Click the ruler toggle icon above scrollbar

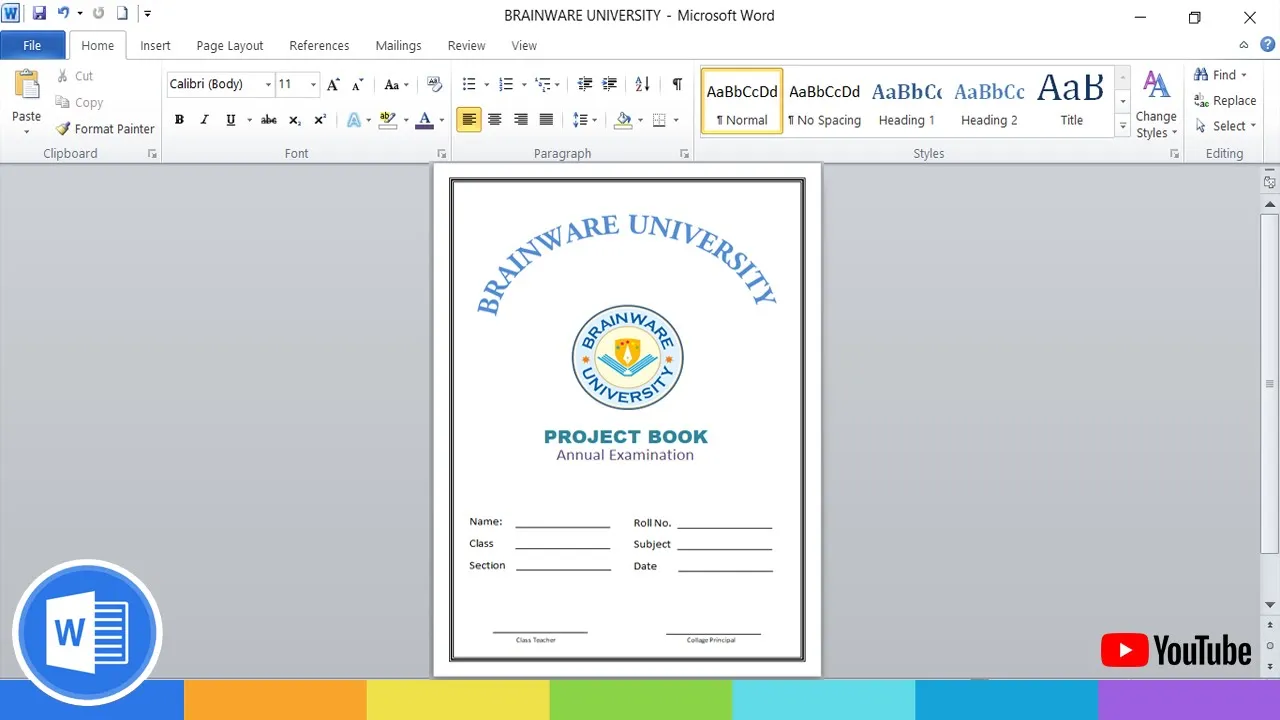pos(1270,182)
